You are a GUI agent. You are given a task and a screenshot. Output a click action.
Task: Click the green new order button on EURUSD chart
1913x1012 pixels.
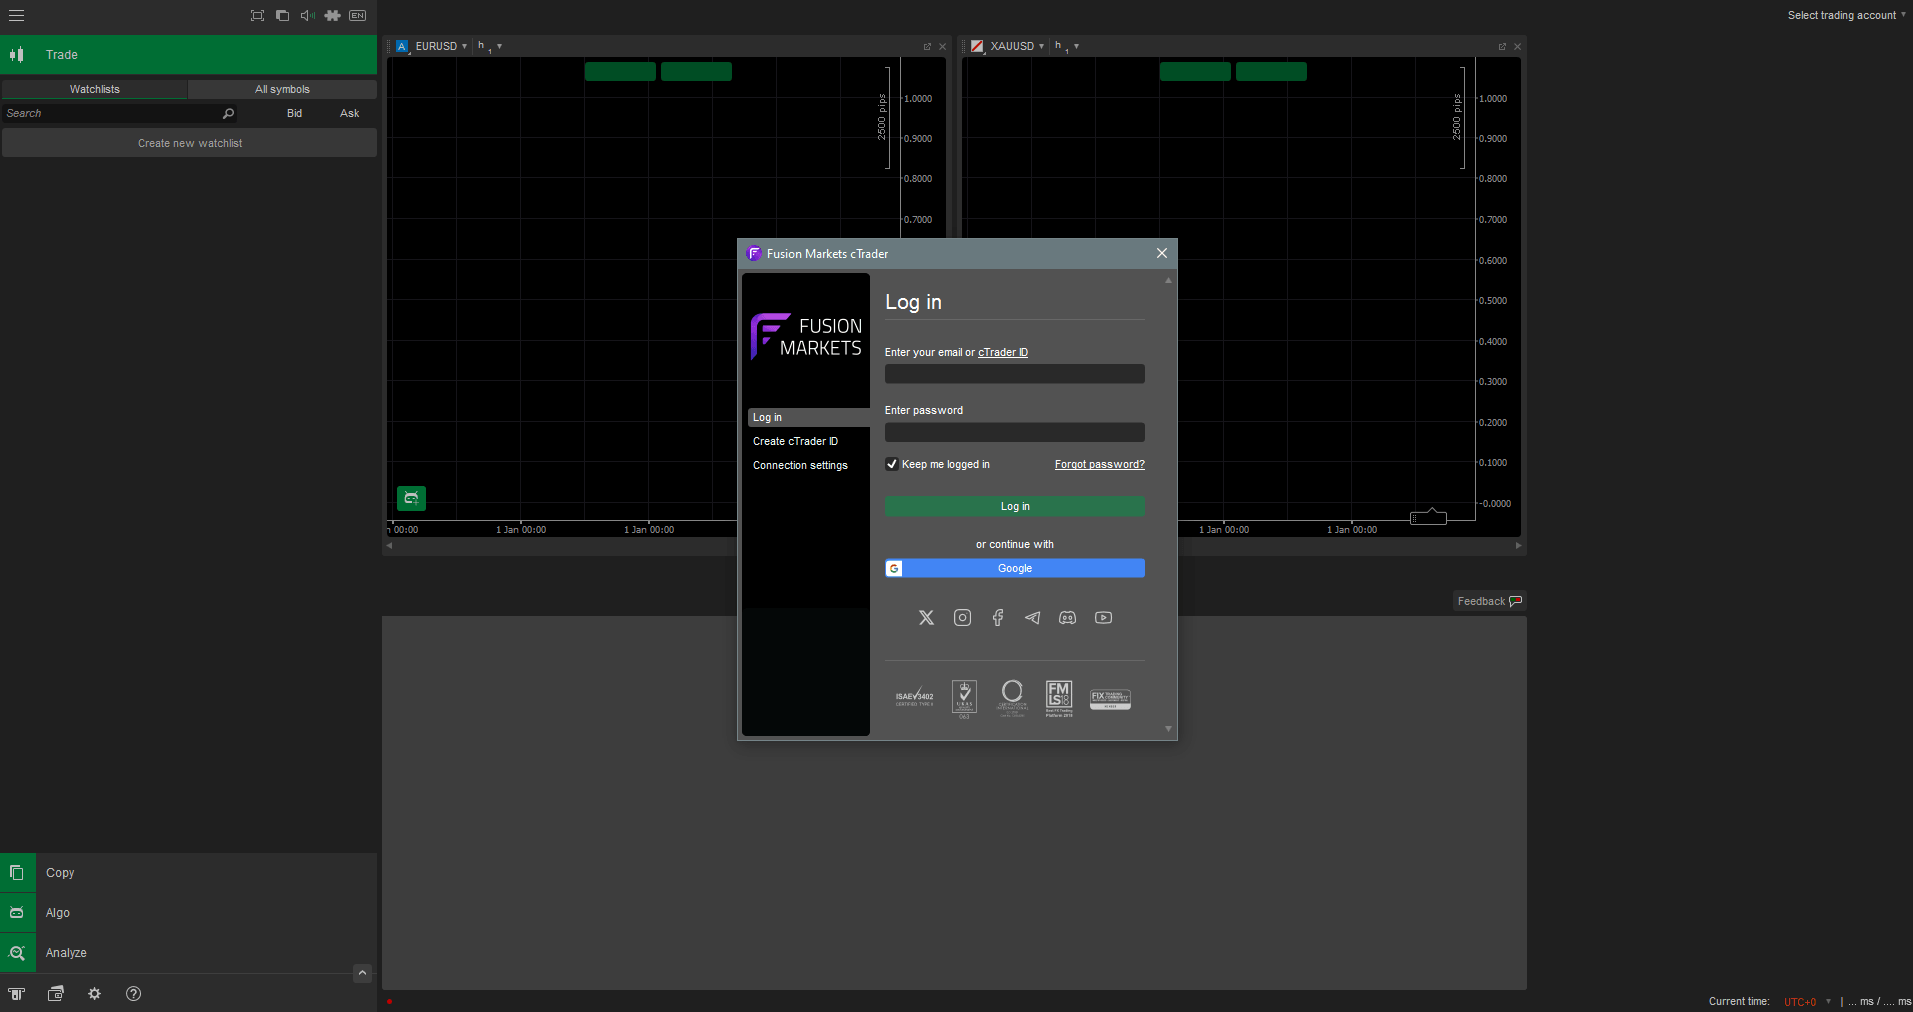(x=411, y=498)
